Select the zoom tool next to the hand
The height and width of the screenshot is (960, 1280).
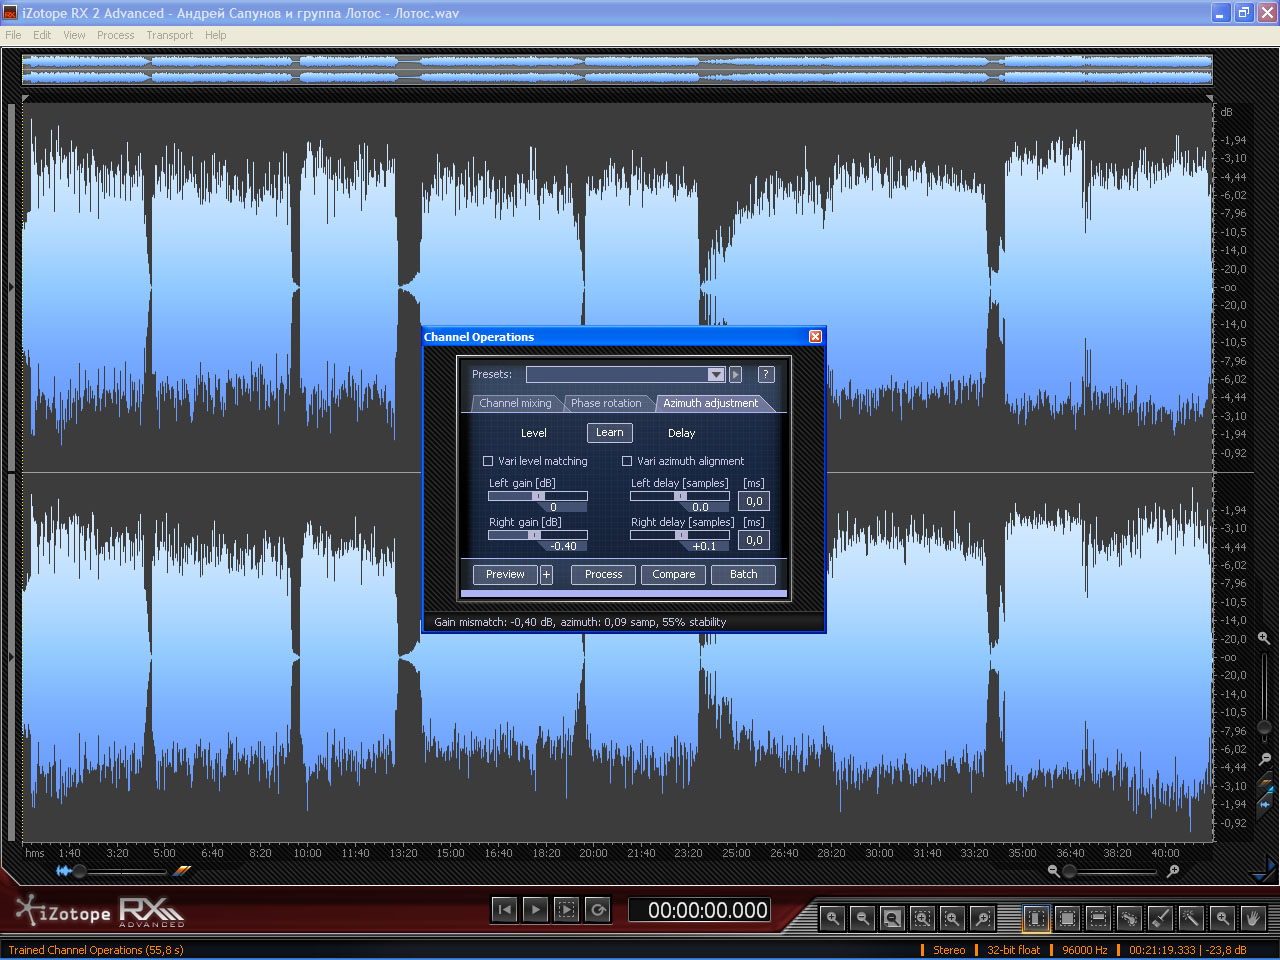tap(1222, 917)
